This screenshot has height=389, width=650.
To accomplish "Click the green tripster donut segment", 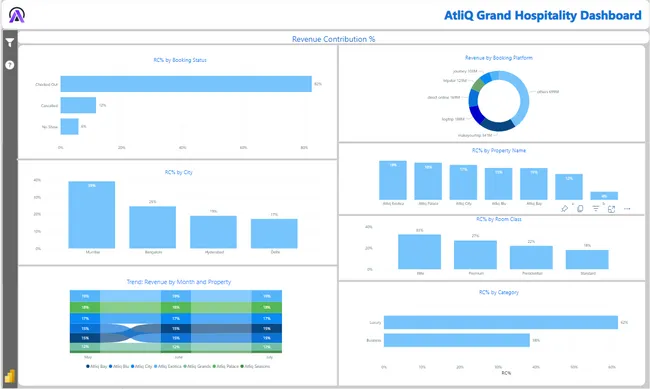I will coord(478,85).
